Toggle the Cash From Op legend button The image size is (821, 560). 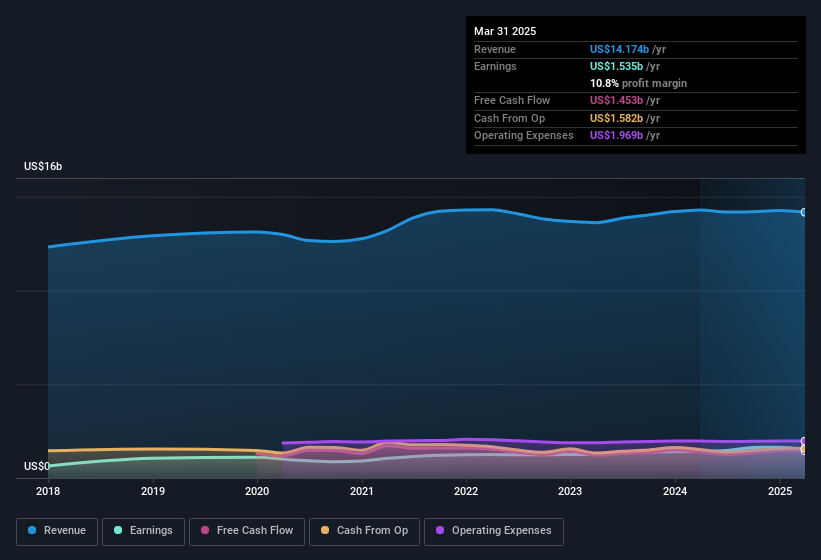[364, 532]
